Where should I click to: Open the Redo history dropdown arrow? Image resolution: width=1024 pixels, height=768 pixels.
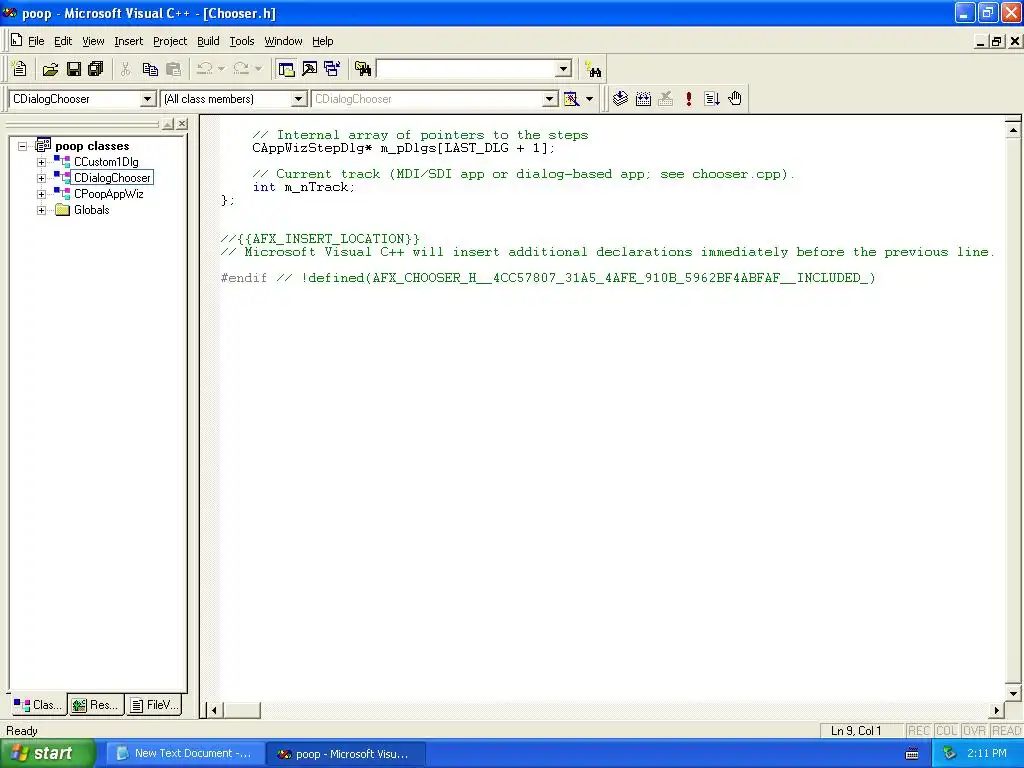pyautogui.click(x=258, y=69)
